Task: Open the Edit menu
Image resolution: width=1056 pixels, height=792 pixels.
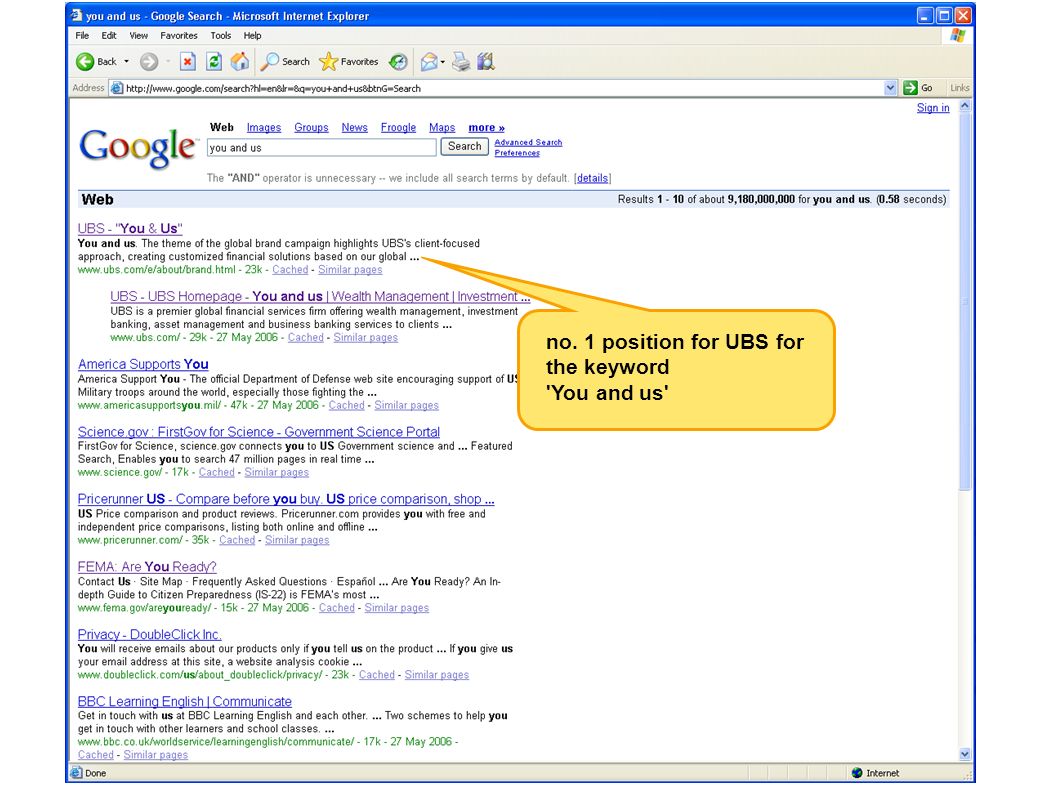Action: [108, 36]
